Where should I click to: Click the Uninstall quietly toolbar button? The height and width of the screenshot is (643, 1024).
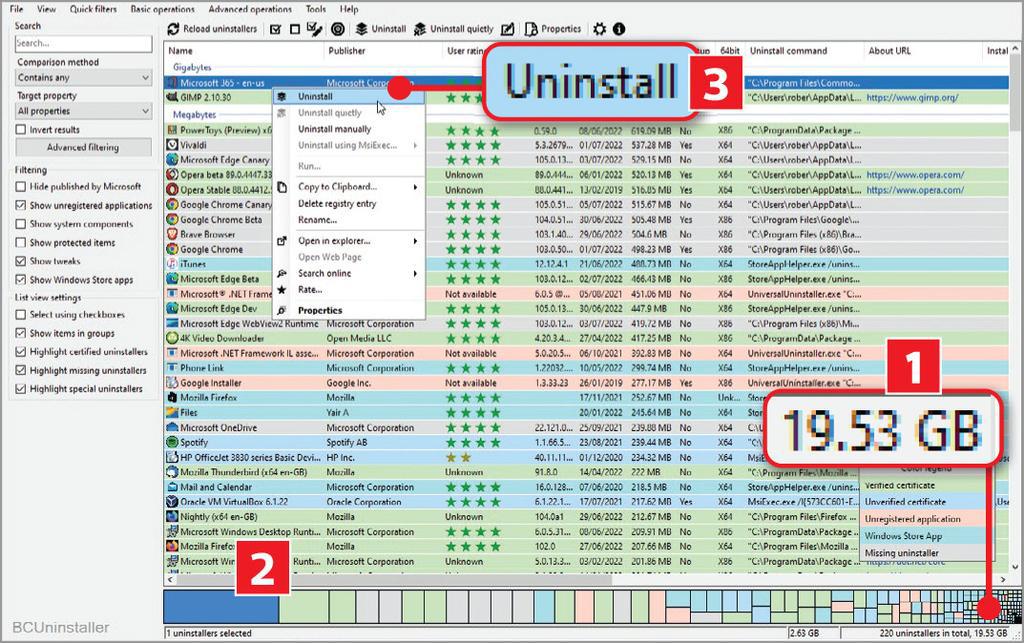click(454, 29)
